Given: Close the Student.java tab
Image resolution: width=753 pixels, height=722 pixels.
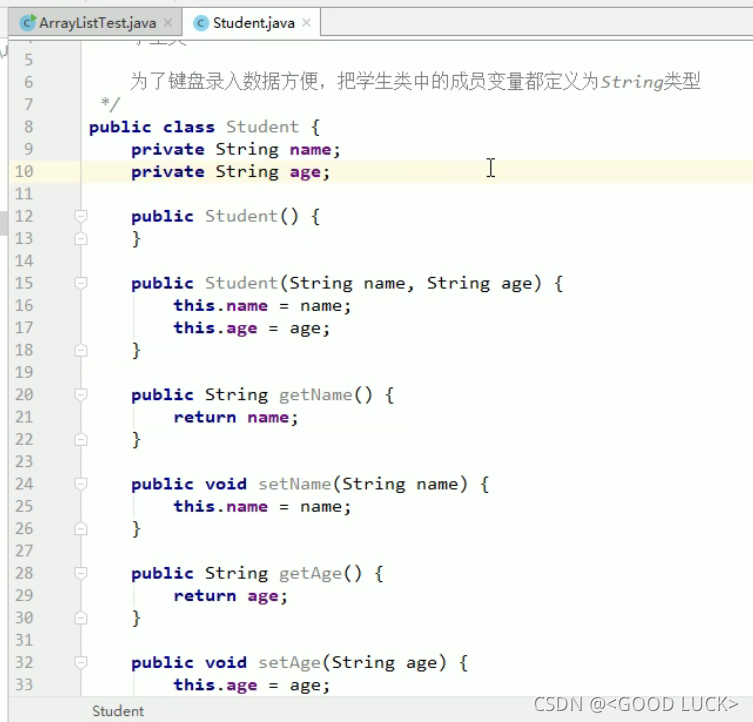Looking at the screenshot, I should click(306, 23).
